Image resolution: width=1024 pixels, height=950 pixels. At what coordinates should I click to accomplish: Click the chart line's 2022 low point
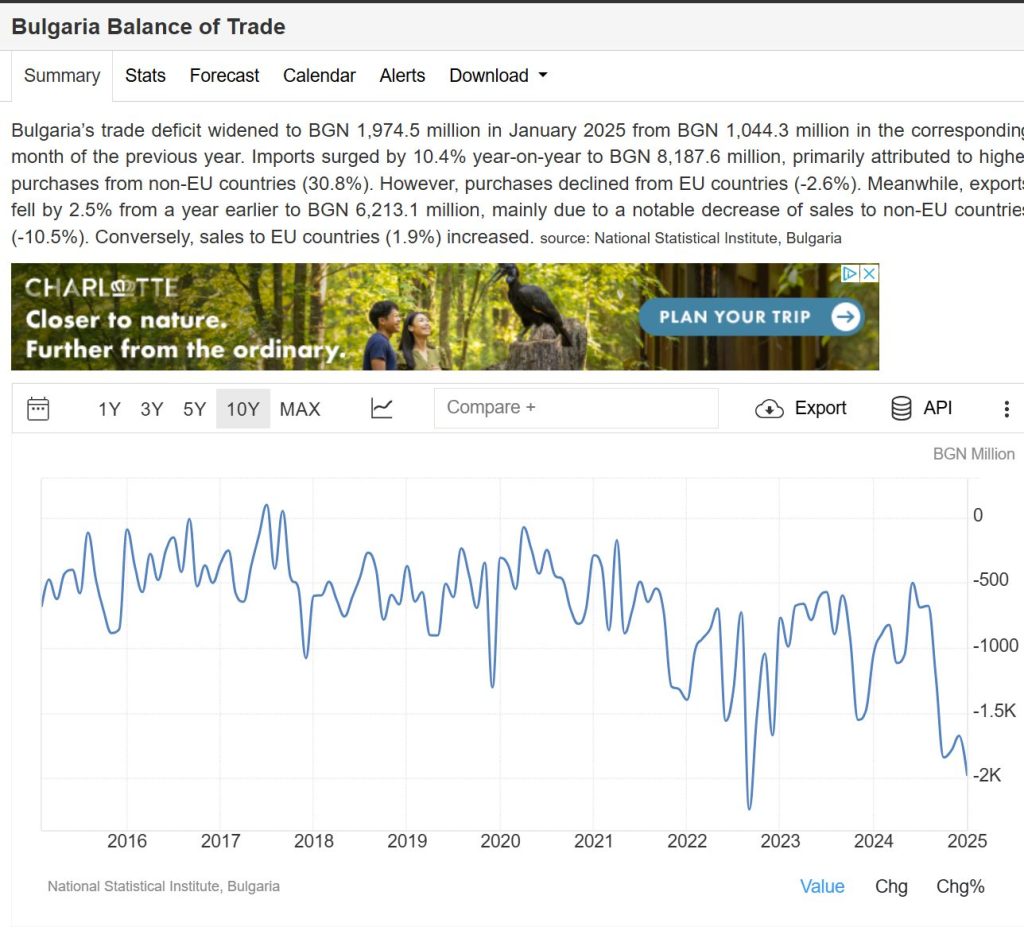tap(749, 806)
